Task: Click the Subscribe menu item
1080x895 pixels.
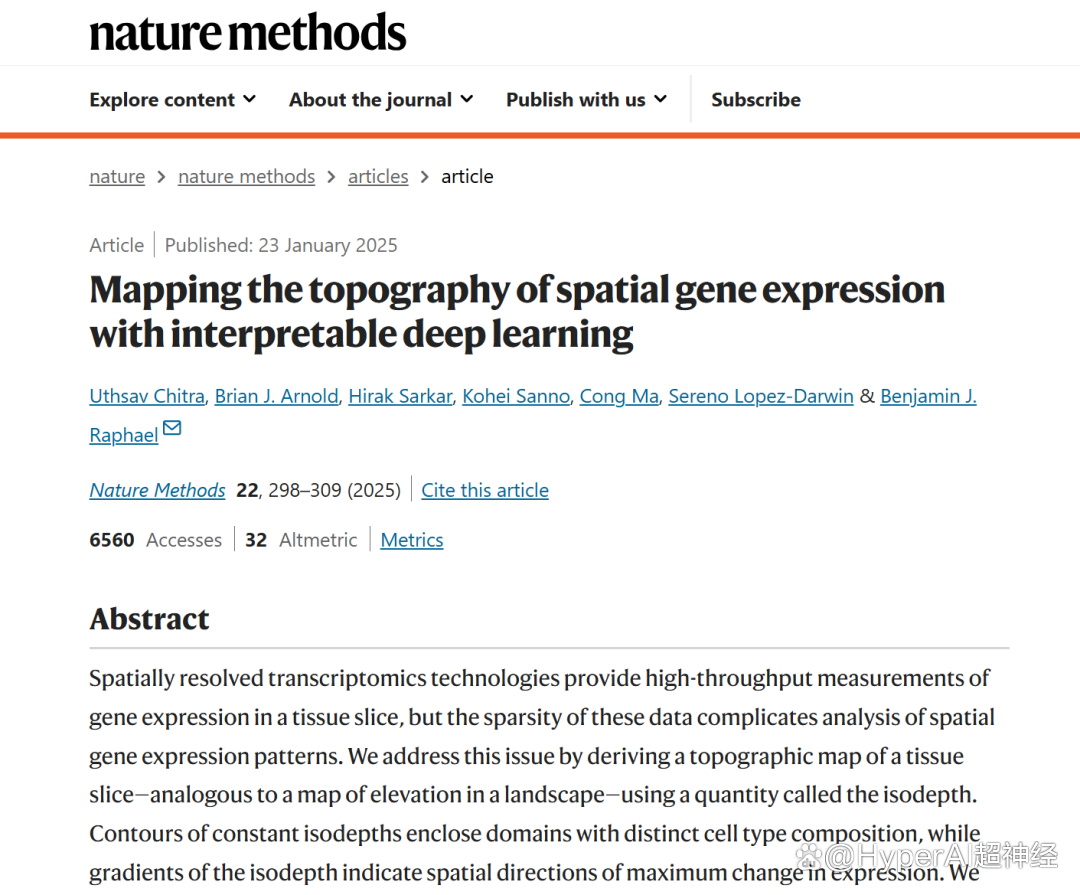Action: 756,100
